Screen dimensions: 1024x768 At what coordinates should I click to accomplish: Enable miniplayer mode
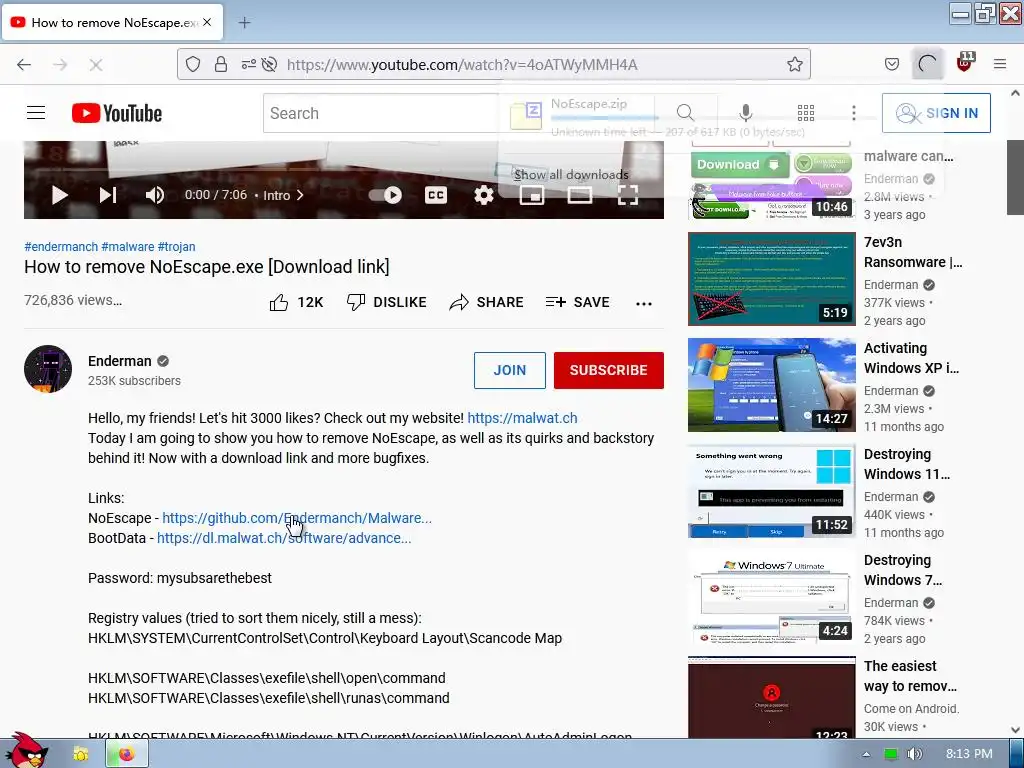pyautogui.click(x=532, y=195)
